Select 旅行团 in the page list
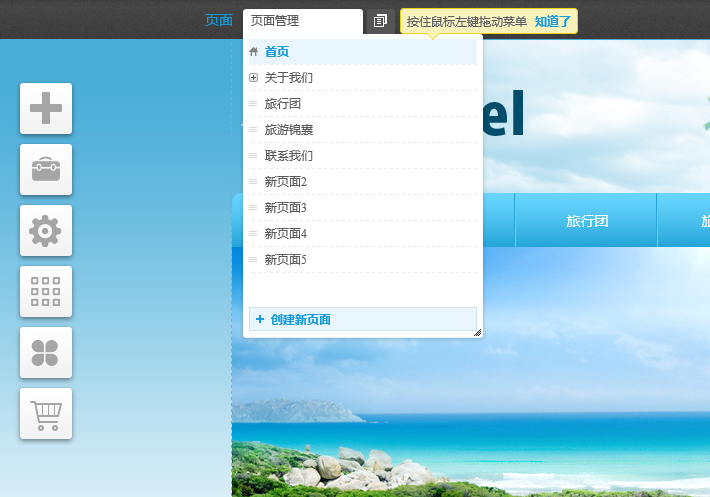710x497 pixels. coord(283,104)
